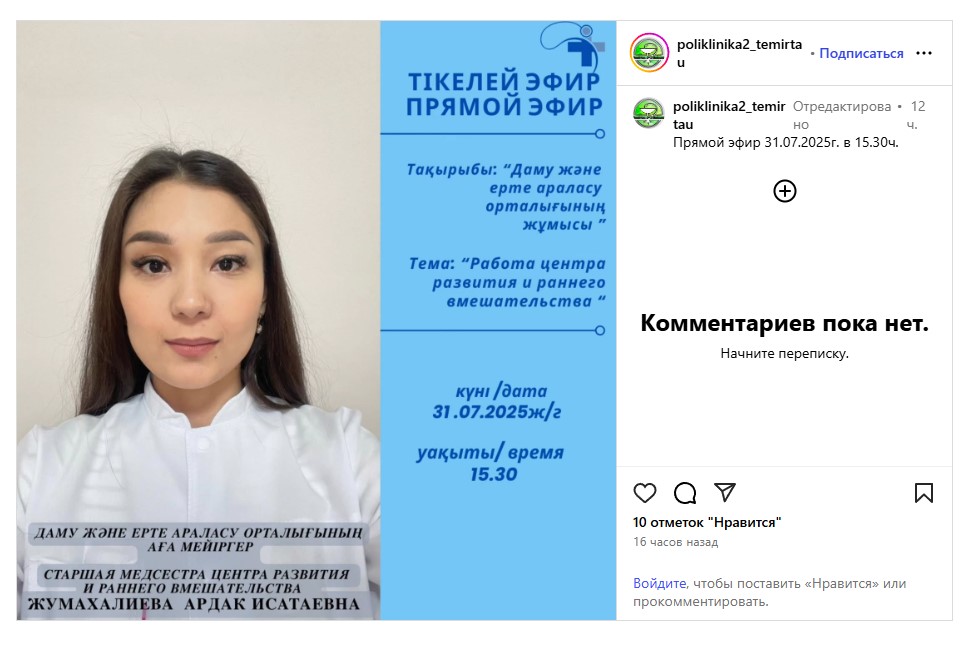Click the Начните переписку text
973x647 pixels.
pyautogui.click(x=784, y=354)
